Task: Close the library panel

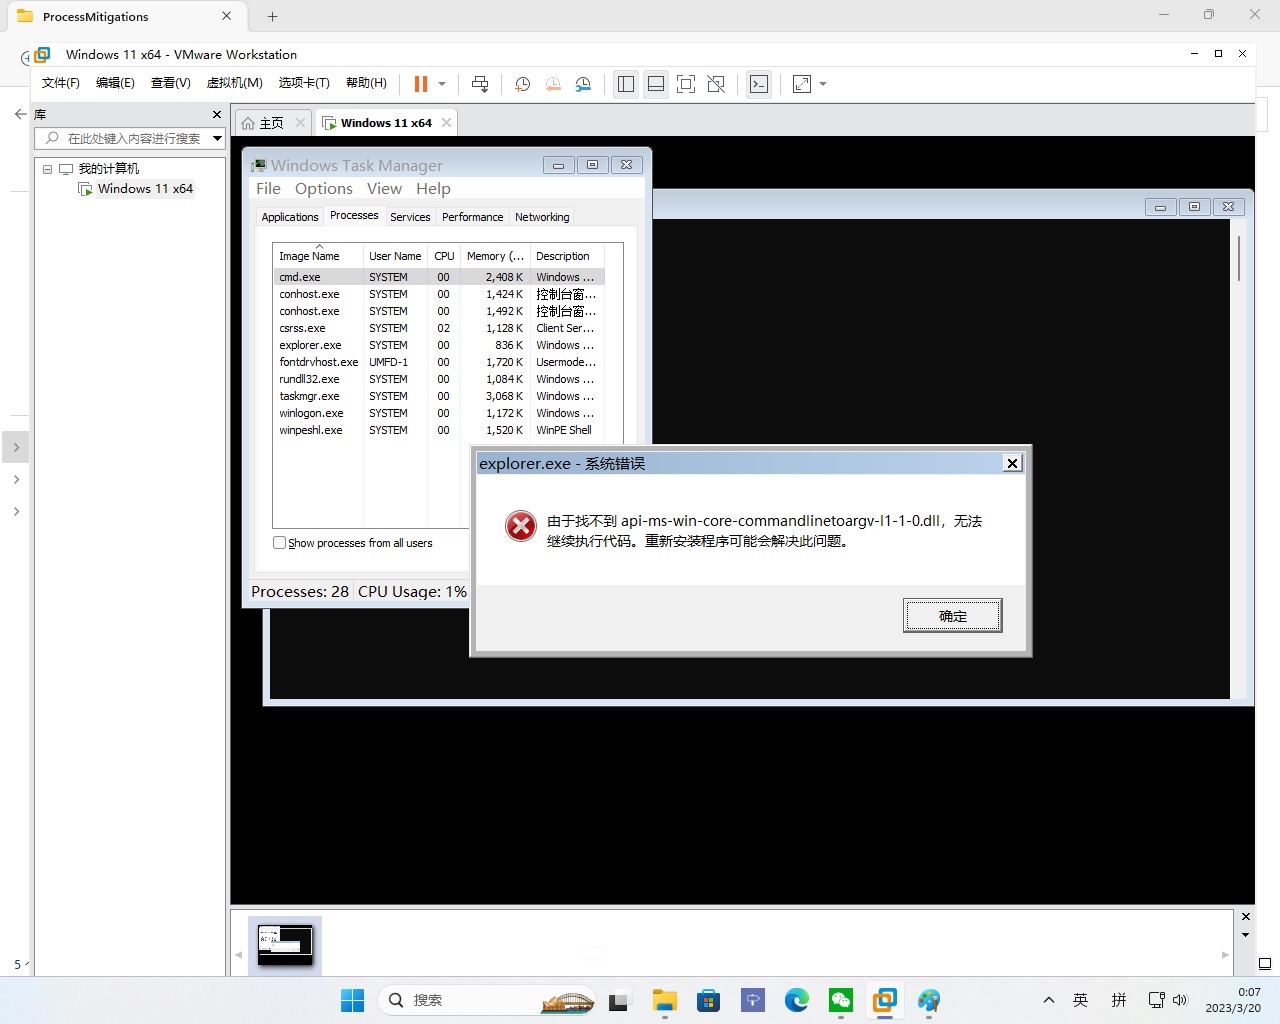Action: tap(217, 115)
